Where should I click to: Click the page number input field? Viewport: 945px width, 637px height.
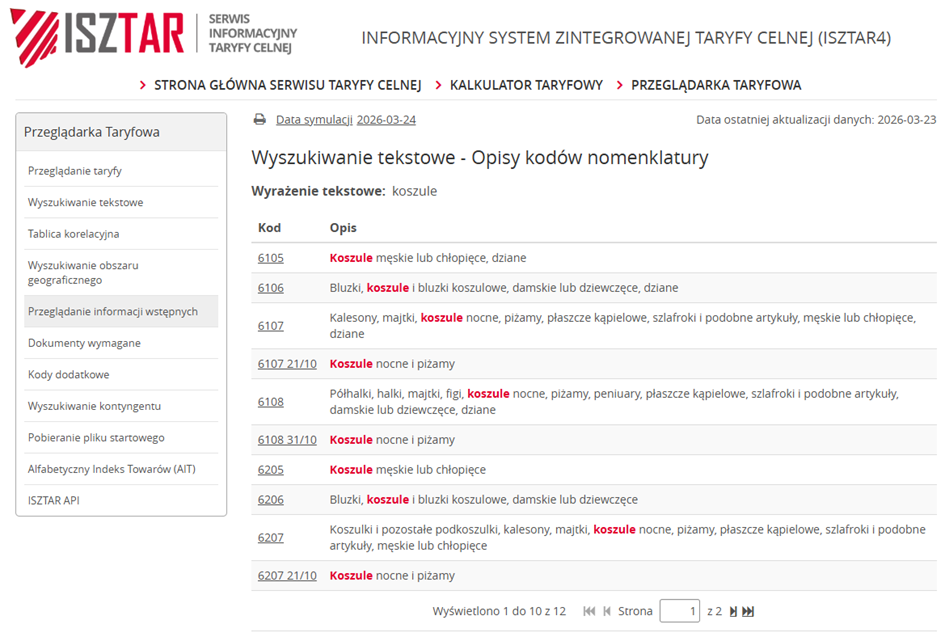pos(680,611)
